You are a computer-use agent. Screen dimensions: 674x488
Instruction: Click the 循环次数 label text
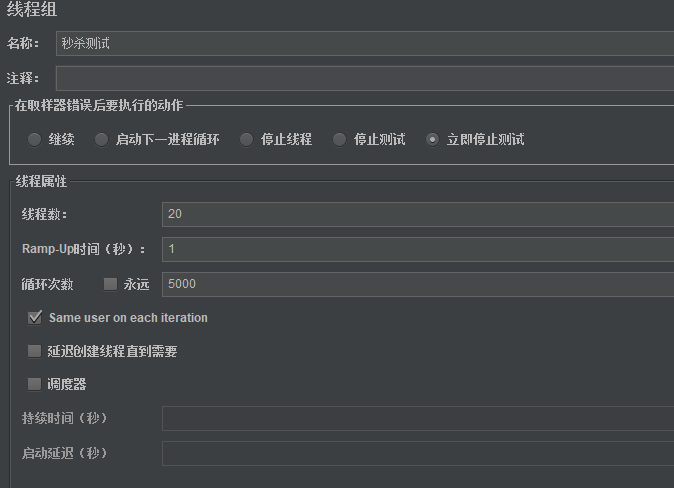[x=47, y=284]
